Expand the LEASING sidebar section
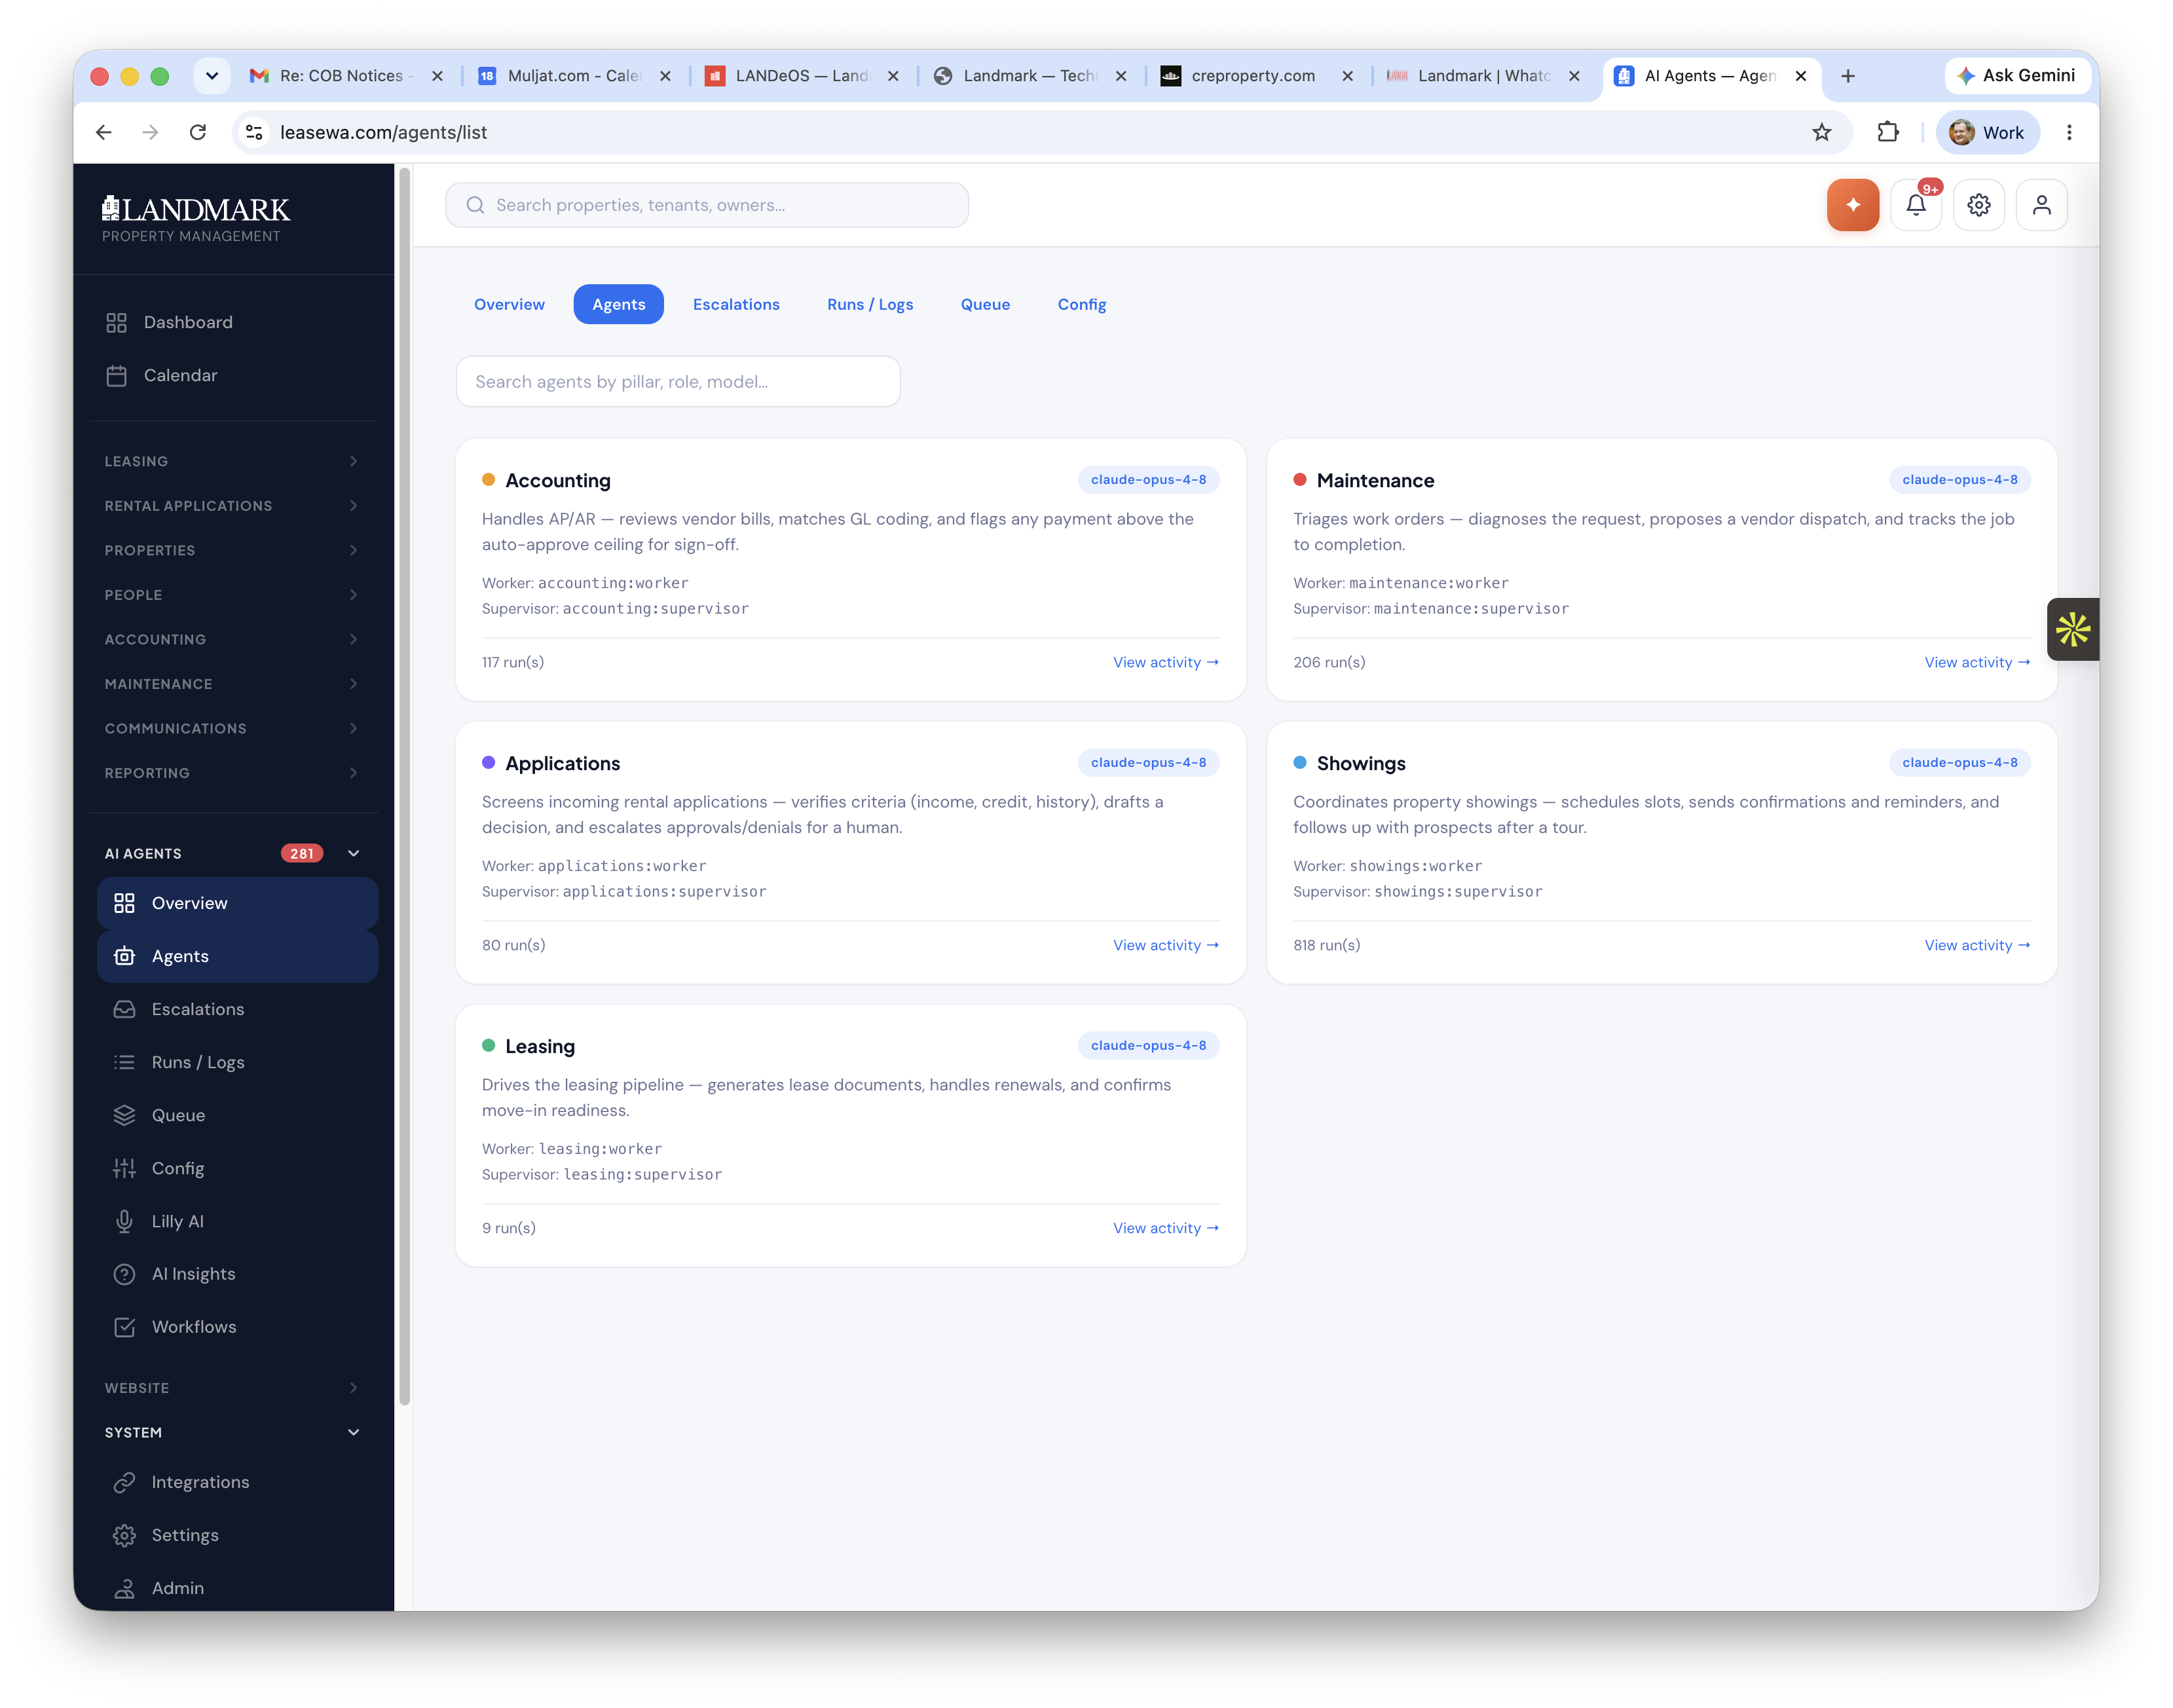The image size is (2173, 1708). (x=232, y=461)
